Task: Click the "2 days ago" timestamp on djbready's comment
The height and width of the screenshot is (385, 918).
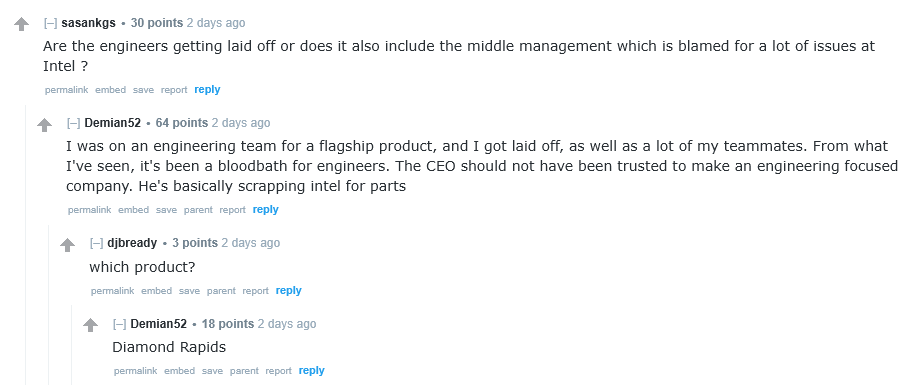Action: tap(251, 243)
